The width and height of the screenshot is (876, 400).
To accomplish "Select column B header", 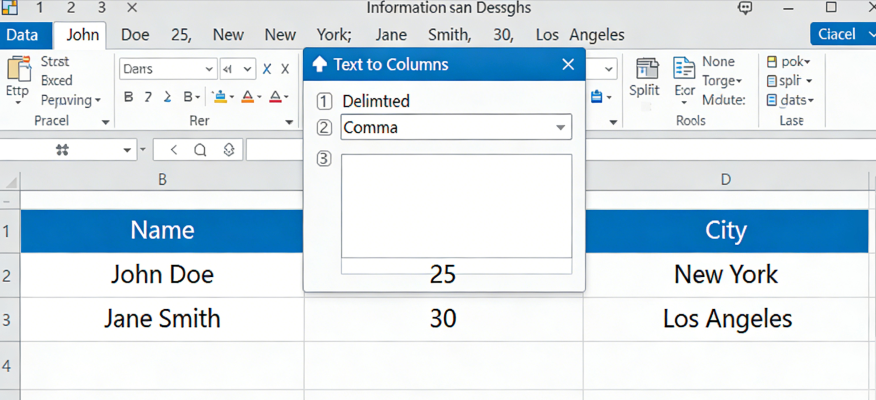I will coord(163,179).
